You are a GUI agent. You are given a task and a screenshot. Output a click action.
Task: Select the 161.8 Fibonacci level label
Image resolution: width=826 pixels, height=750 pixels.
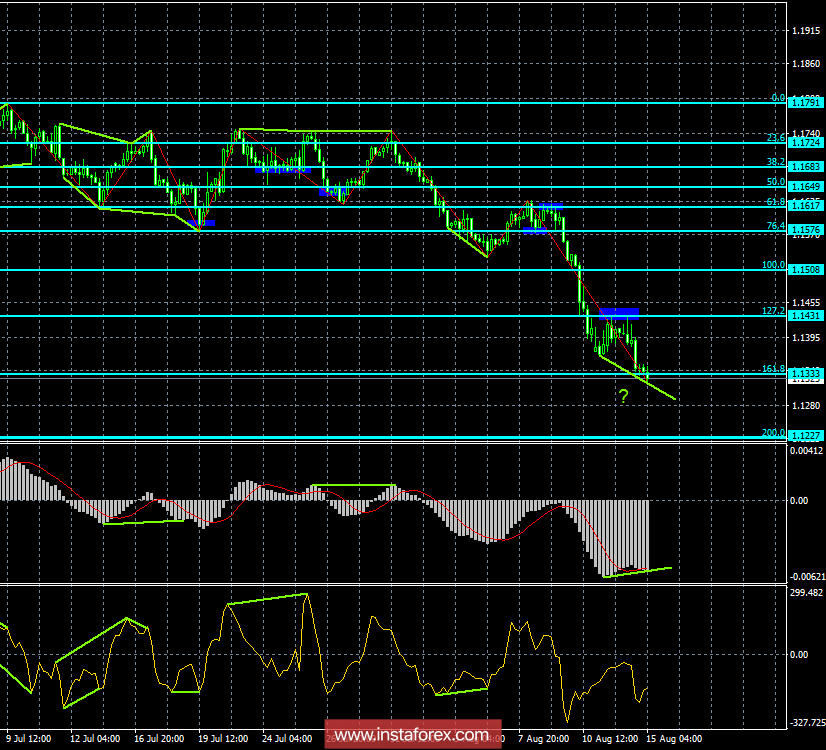(774, 369)
